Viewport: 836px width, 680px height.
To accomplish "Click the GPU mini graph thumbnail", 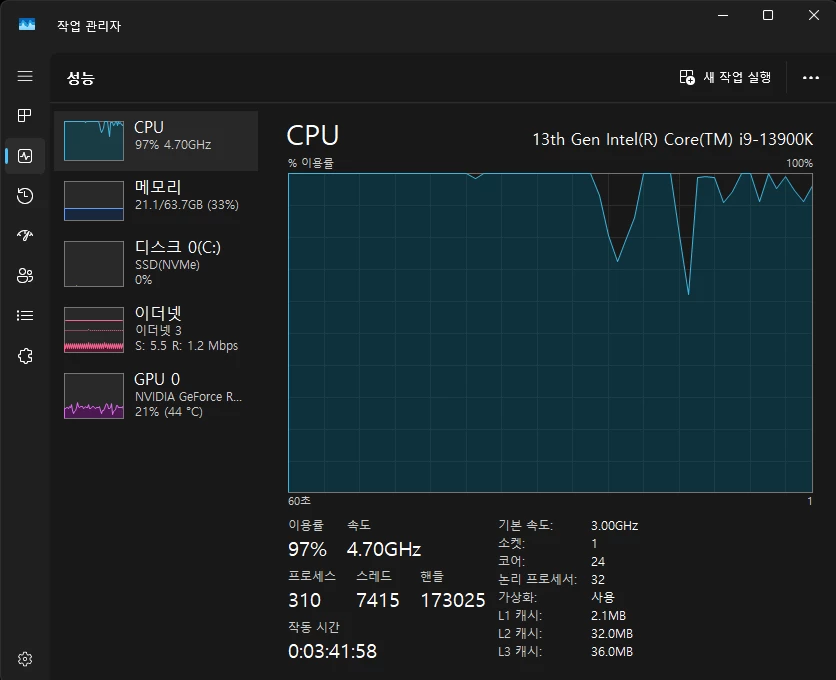I will click(94, 396).
